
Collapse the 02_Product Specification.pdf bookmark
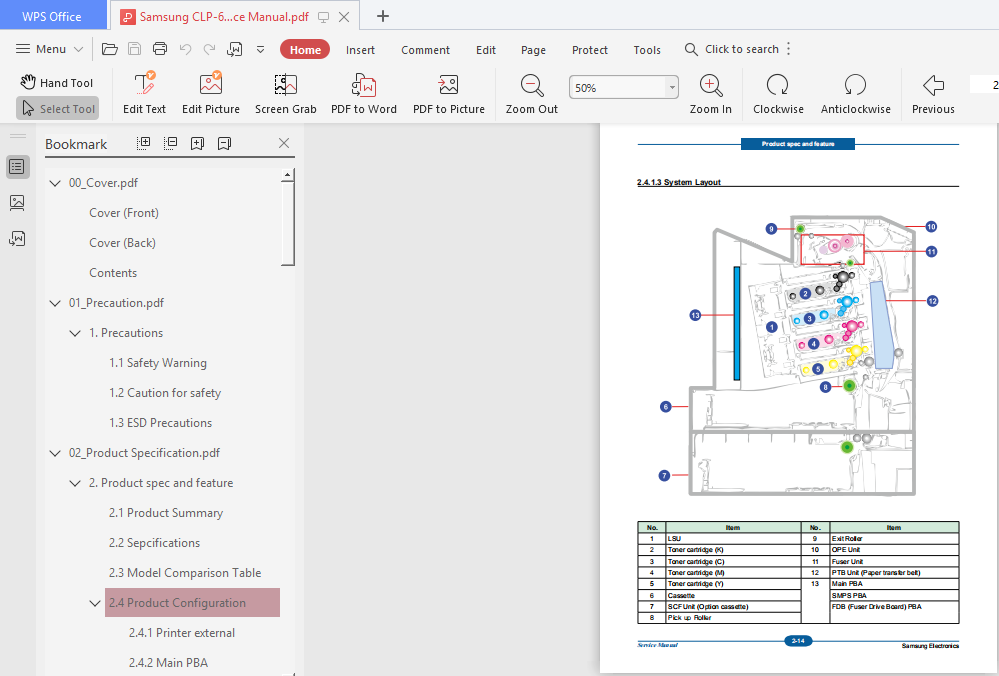55,453
